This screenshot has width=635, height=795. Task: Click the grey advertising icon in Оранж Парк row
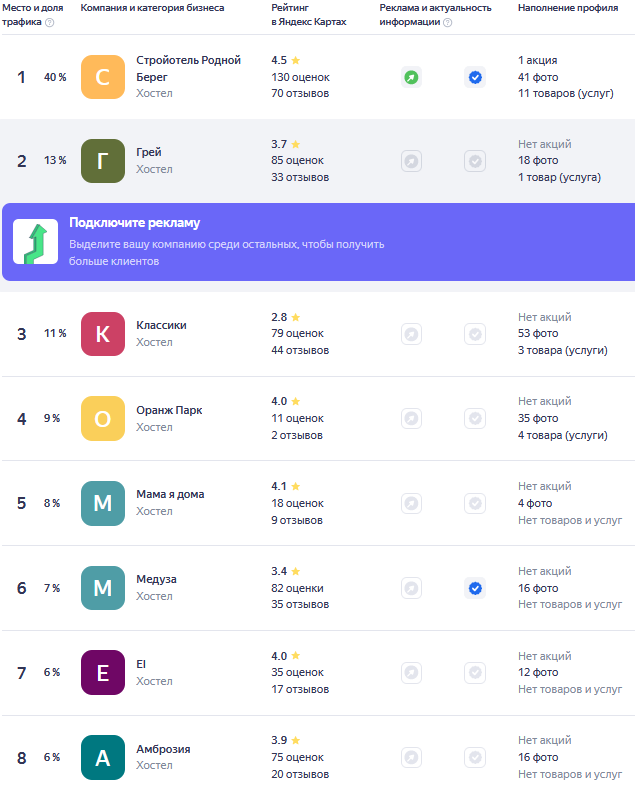click(411, 418)
